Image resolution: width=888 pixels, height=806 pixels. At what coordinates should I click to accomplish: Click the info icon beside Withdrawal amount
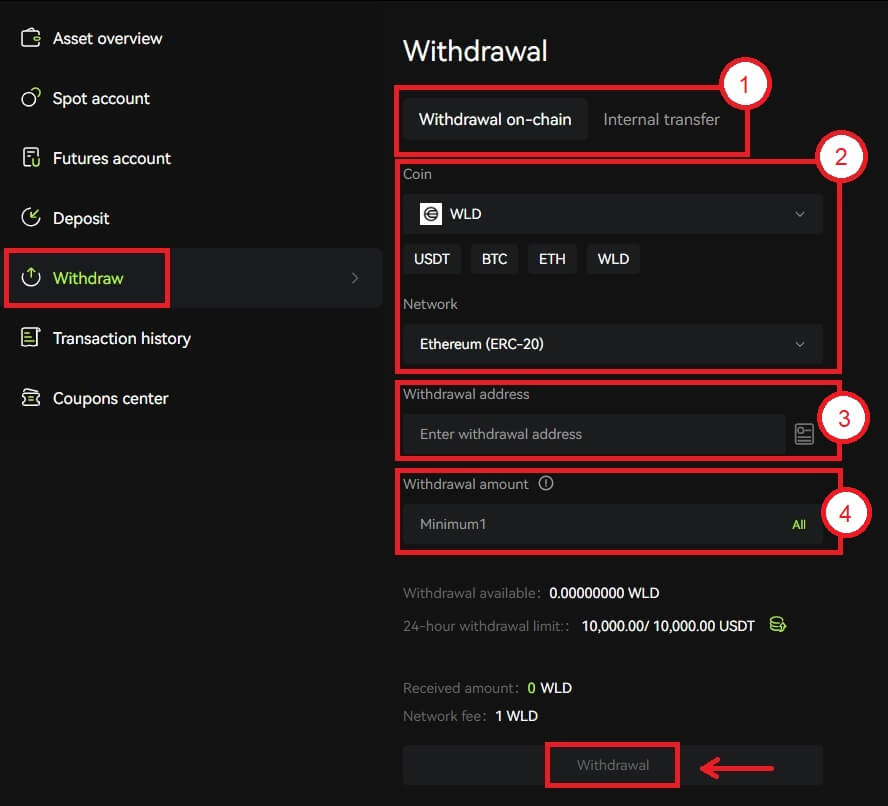tap(546, 483)
